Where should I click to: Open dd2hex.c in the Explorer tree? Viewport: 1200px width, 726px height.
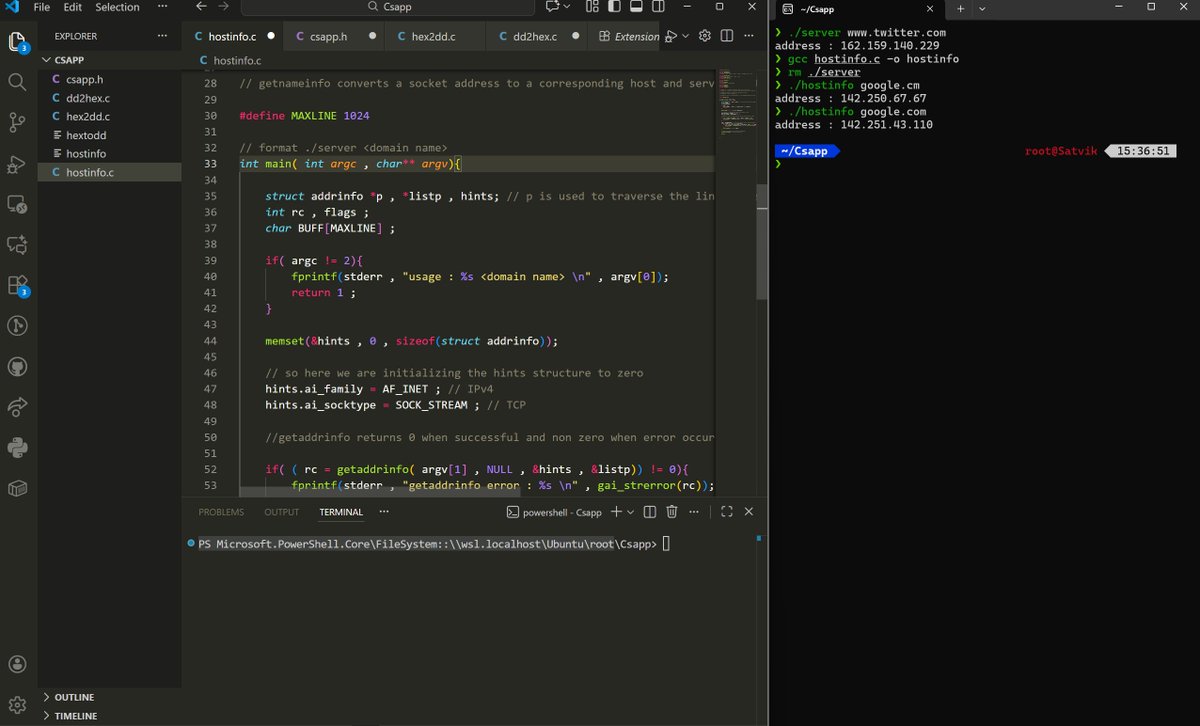[x=110, y=98]
